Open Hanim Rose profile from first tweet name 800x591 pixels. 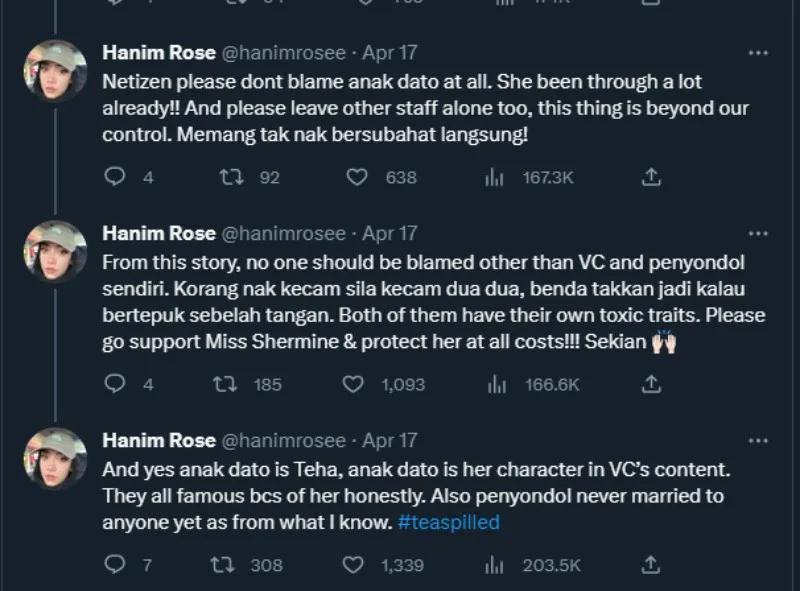pos(159,52)
